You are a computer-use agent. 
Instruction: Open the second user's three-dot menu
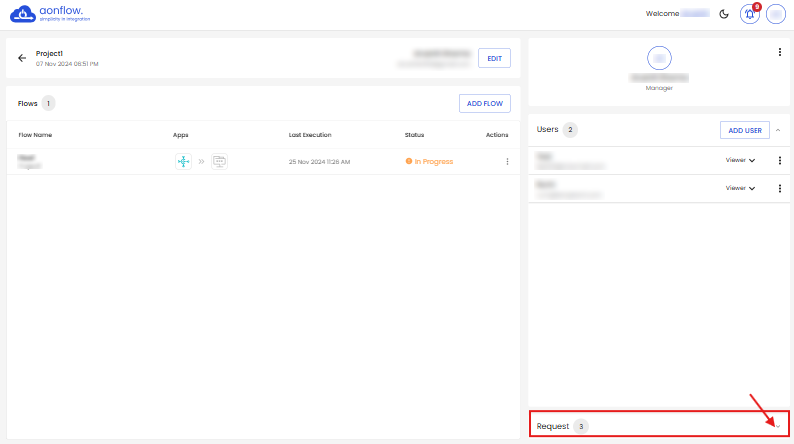(779, 188)
